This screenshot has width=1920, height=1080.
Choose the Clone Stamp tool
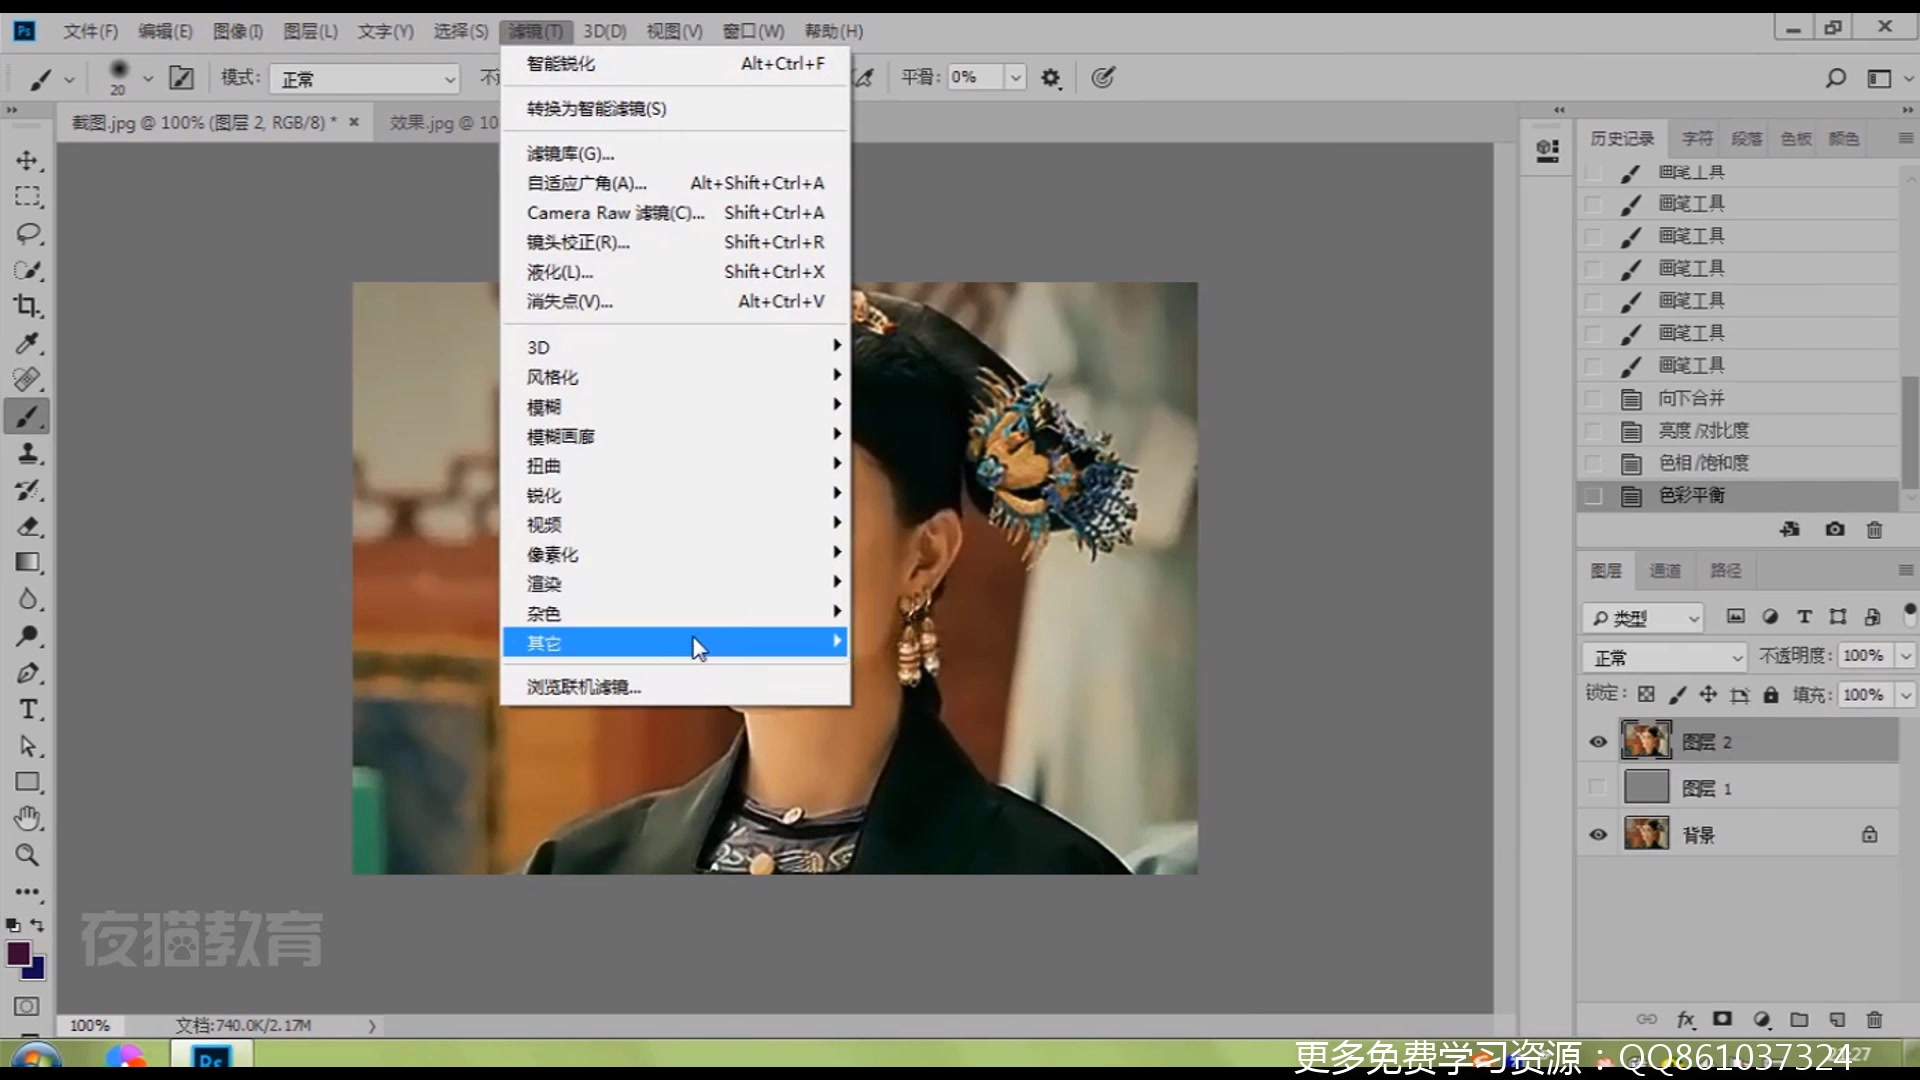coord(27,453)
